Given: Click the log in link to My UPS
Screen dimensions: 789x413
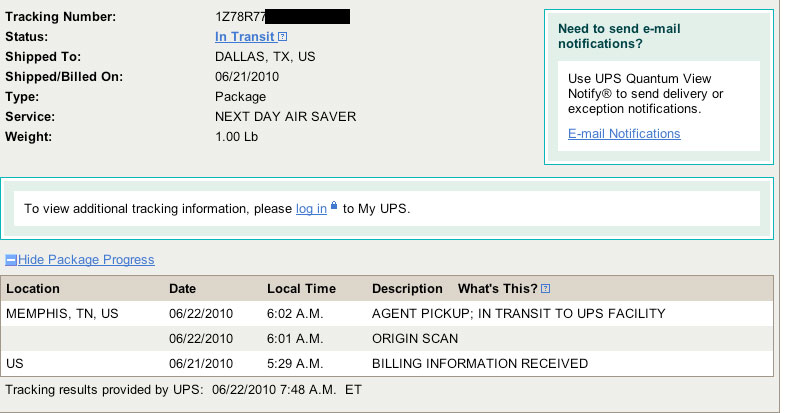Looking at the screenshot, I should tap(311, 208).
